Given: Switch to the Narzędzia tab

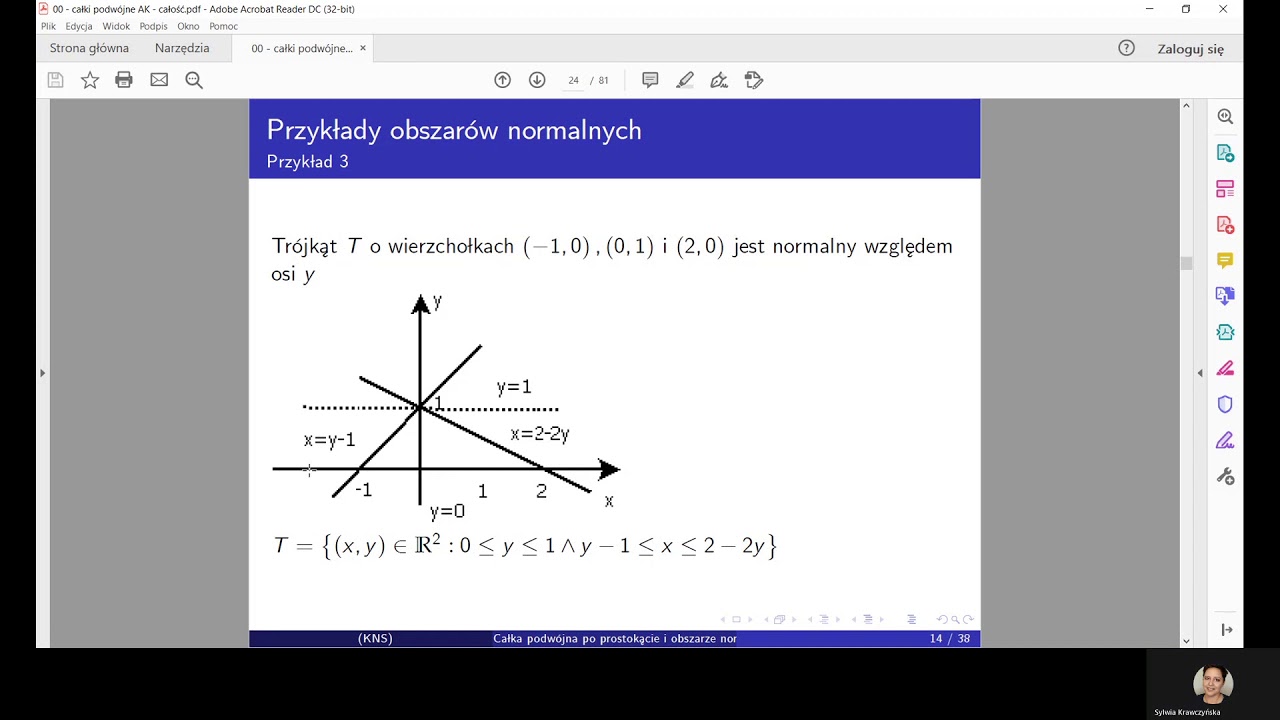Looking at the screenshot, I should 182,48.
